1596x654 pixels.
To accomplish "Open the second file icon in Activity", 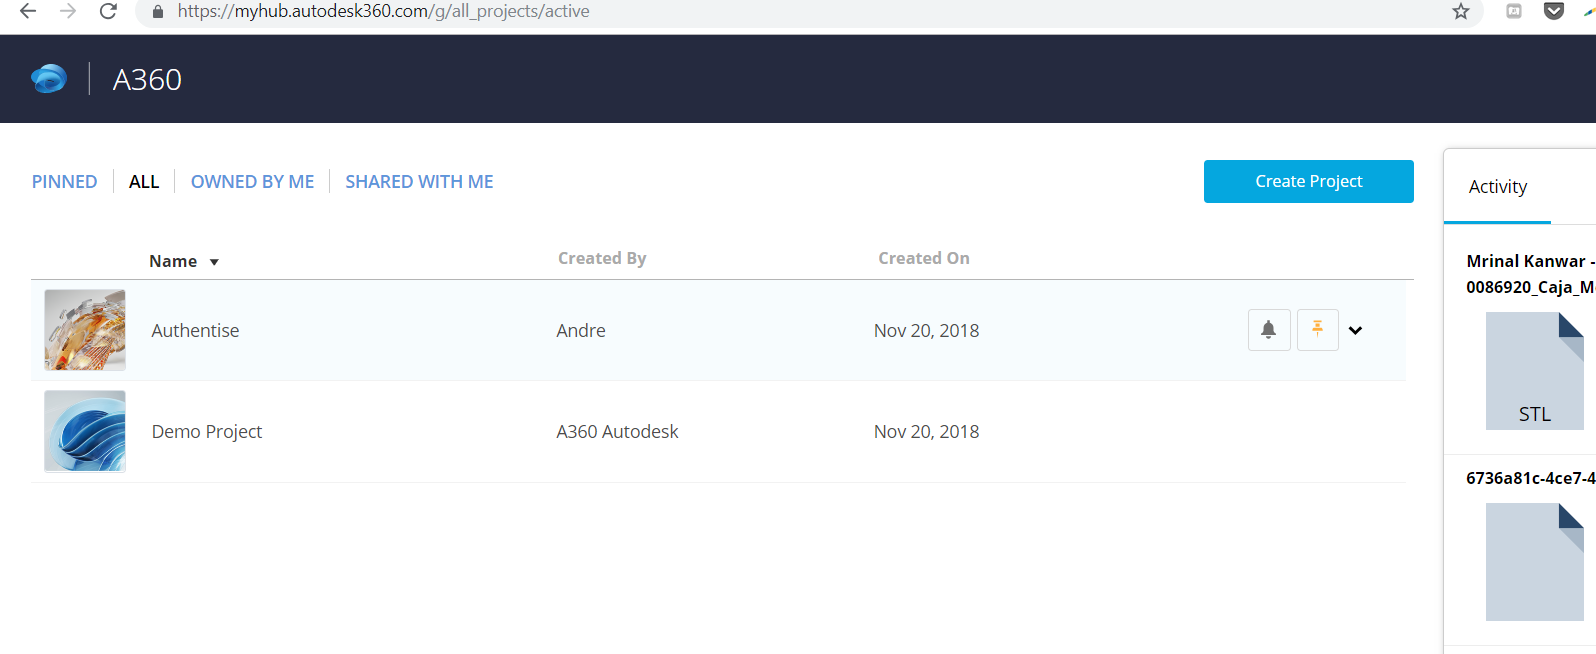I will coord(1534,561).
